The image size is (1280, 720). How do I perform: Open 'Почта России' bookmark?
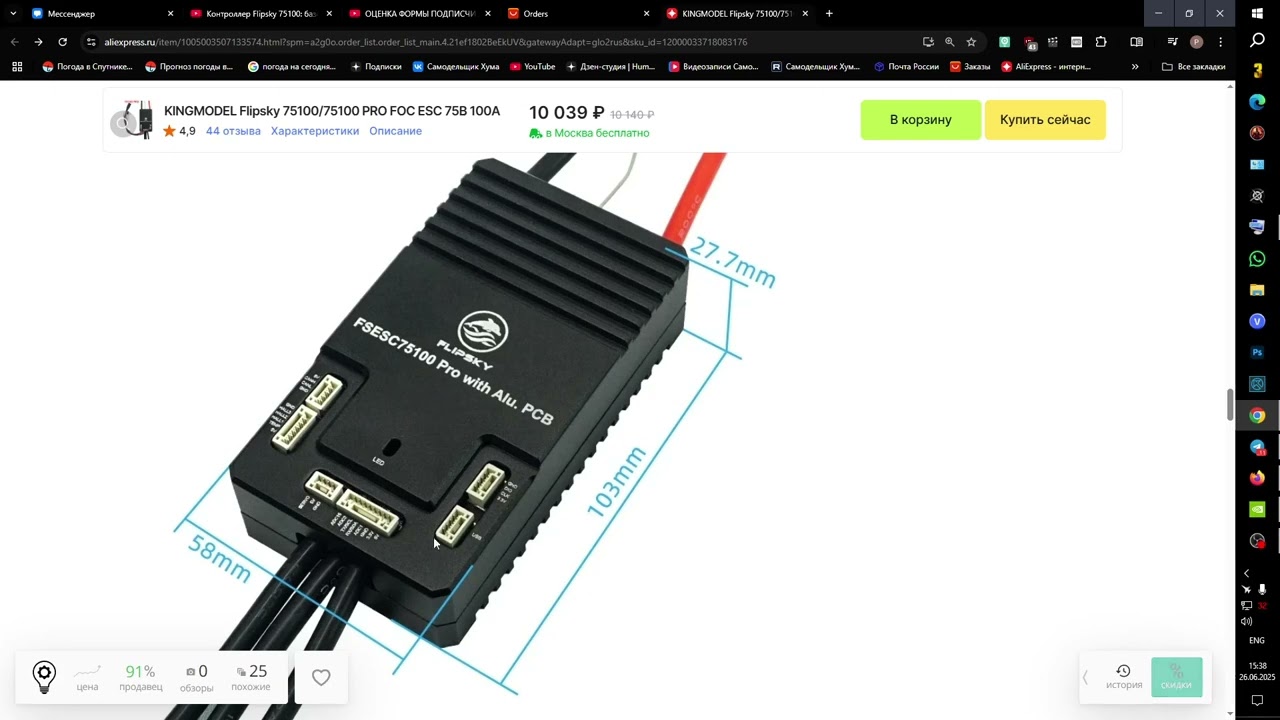point(906,67)
